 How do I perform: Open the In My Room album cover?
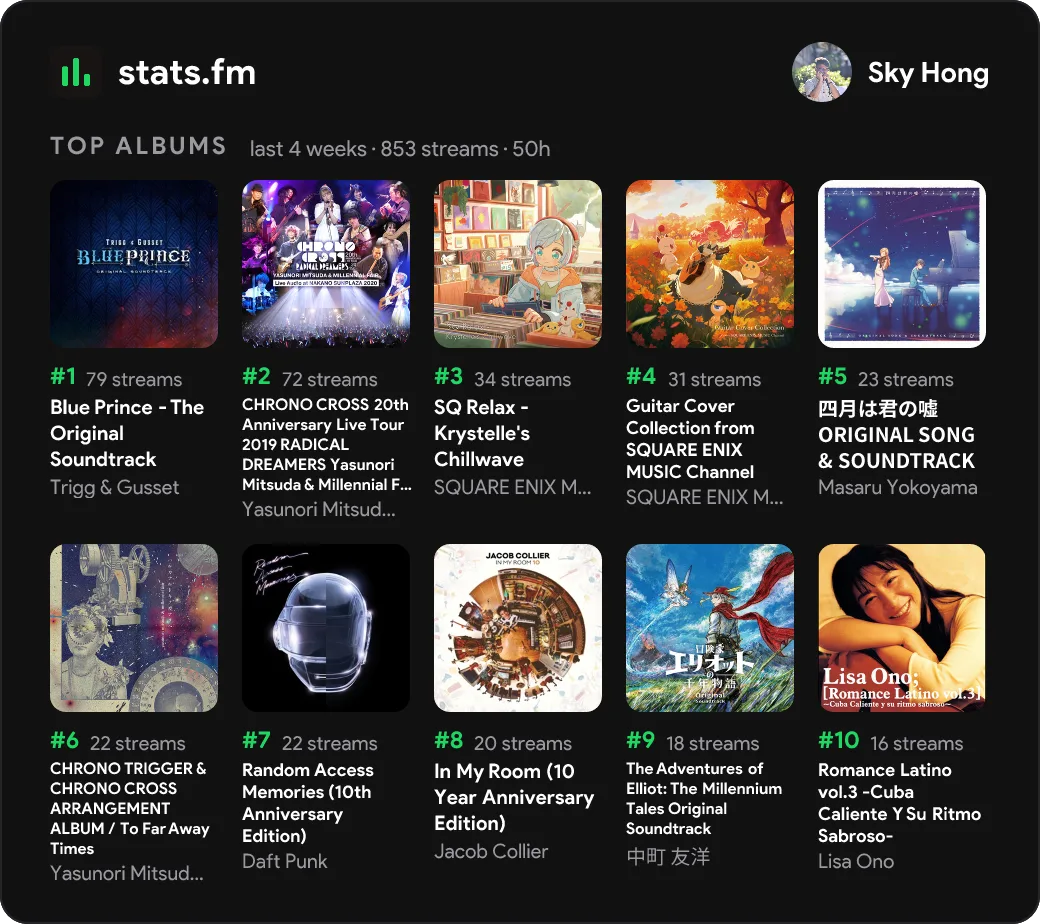coord(518,628)
